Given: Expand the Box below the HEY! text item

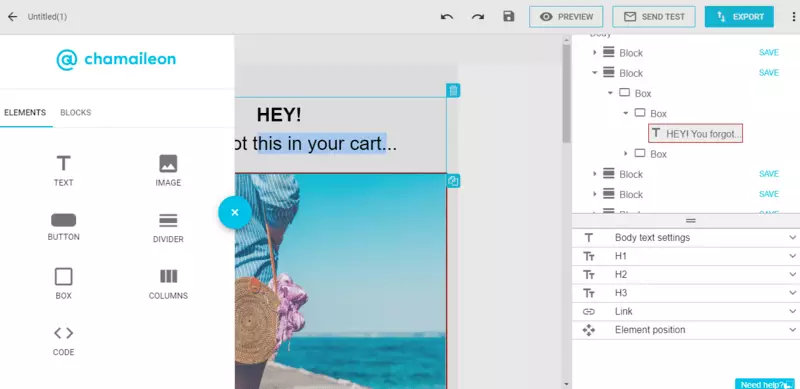Looking at the screenshot, I should point(626,153).
